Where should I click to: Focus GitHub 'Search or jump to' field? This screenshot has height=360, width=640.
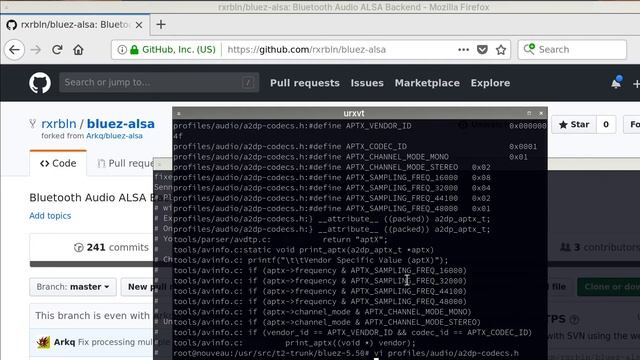click(159, 82)
